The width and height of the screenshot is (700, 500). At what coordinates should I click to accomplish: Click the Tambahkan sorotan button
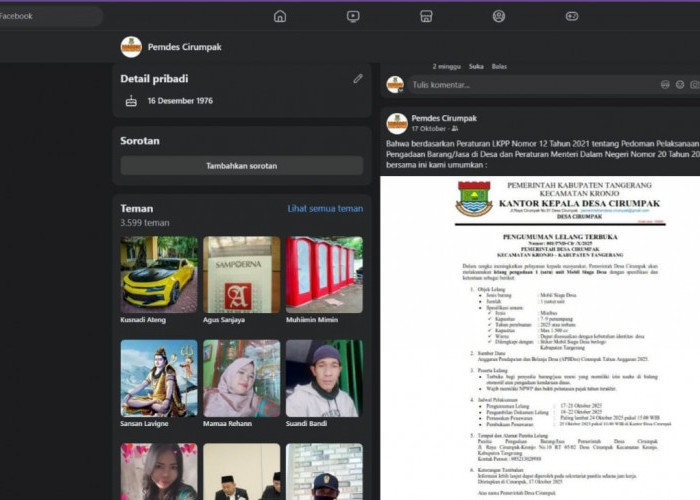[x=242, y=166]
